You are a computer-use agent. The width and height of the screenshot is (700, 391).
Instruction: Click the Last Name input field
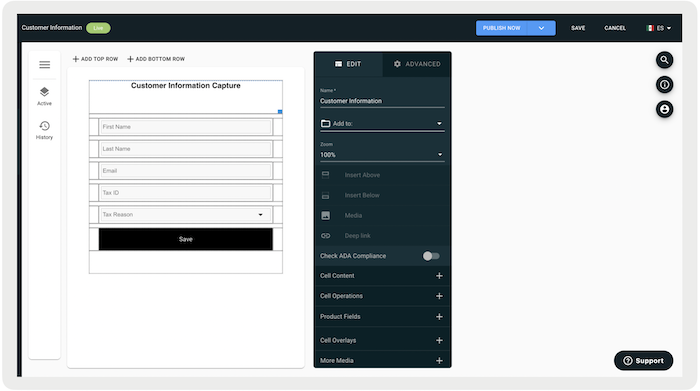185,149
